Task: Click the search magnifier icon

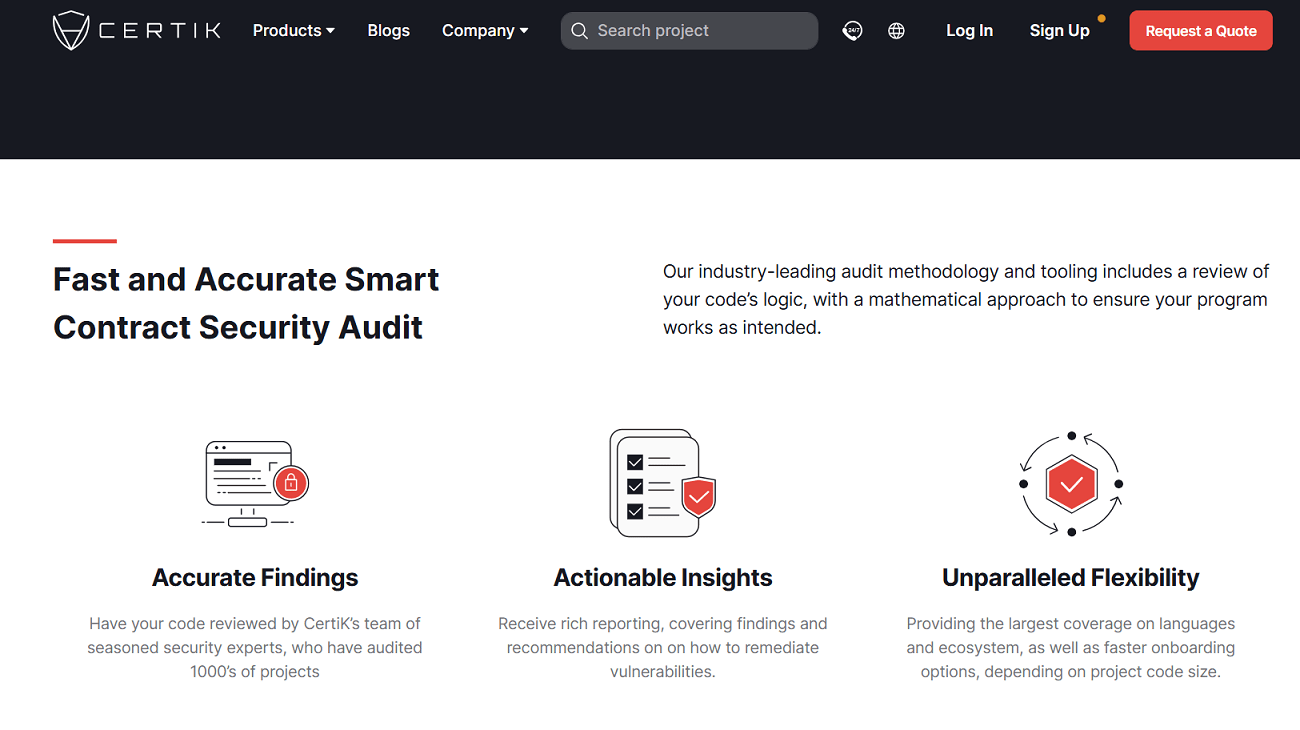Action: (579, 31)
